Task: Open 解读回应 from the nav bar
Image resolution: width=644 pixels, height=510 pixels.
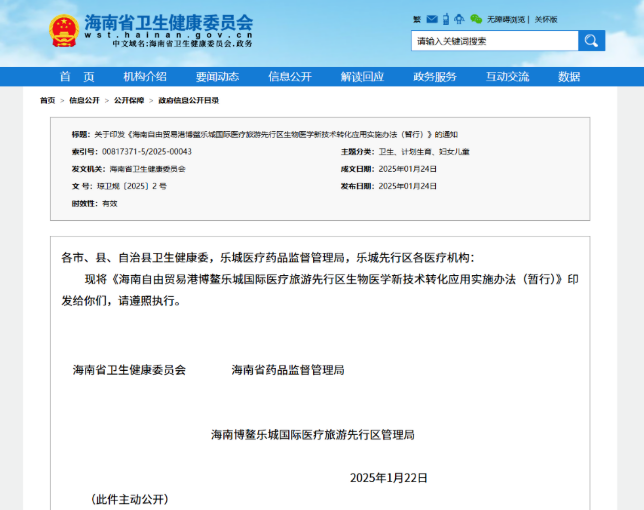Action: pyautogui.click(x=362, y=77)
